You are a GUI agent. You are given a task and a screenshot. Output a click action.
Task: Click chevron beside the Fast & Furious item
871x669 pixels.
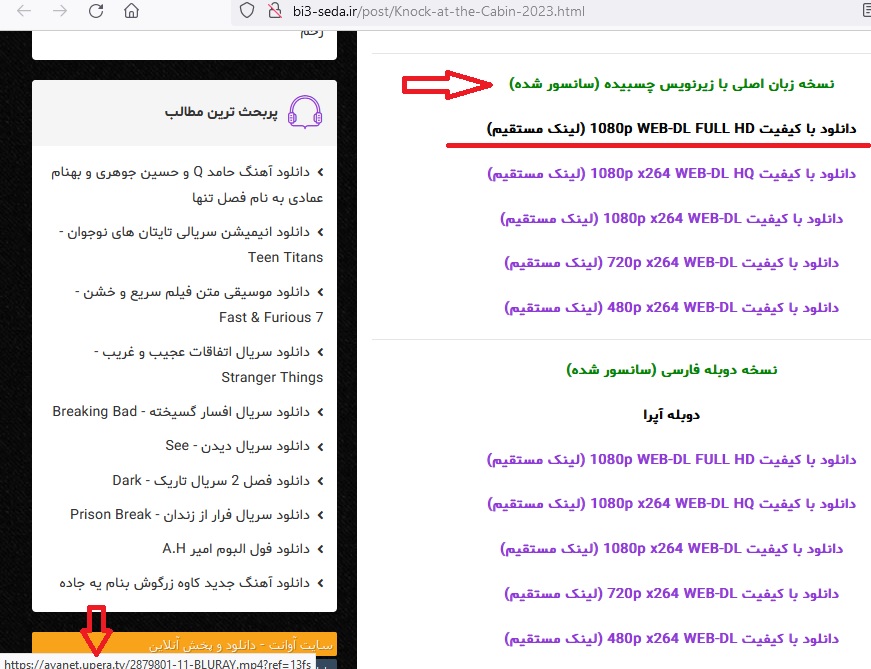click(x=321, y=292)
